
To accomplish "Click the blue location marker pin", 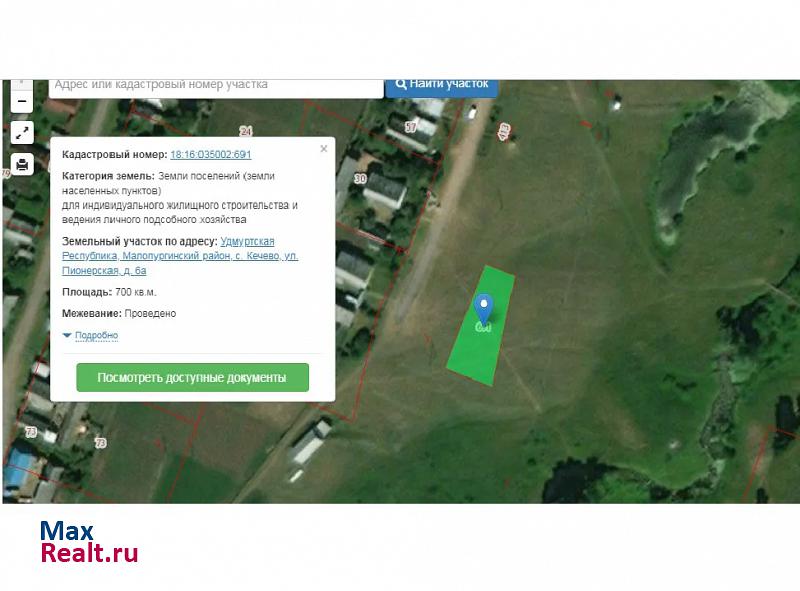I will tap(483, 306).
